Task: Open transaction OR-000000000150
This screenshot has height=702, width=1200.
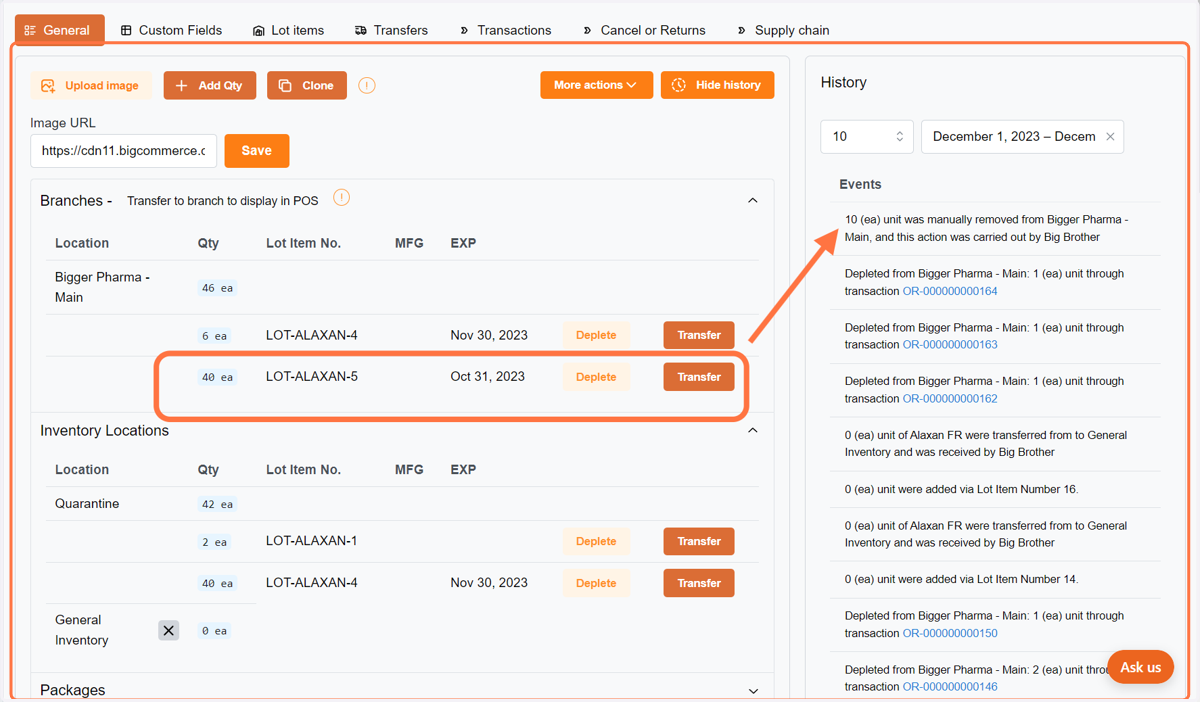Action: (950, 633)
